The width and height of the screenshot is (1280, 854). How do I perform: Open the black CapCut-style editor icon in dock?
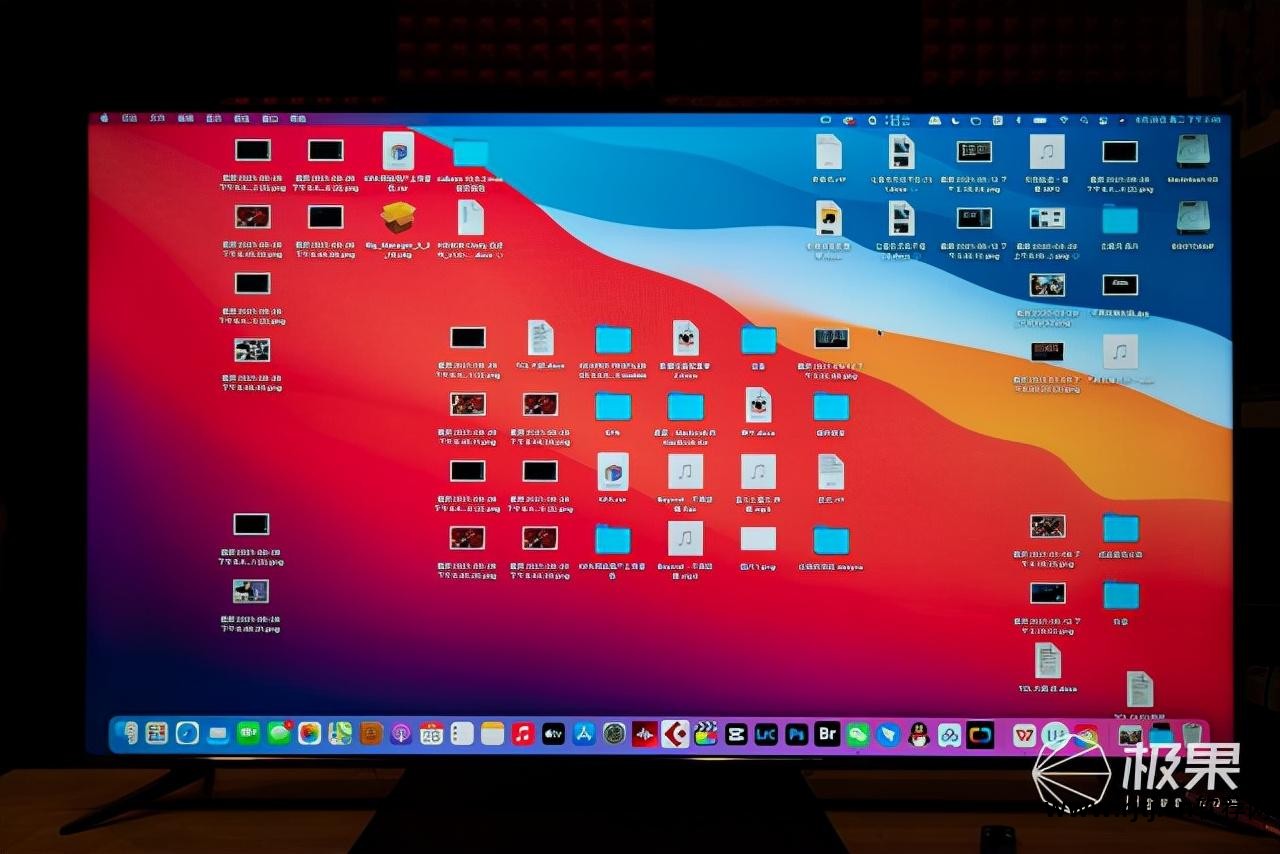click(x=736, y=734)
